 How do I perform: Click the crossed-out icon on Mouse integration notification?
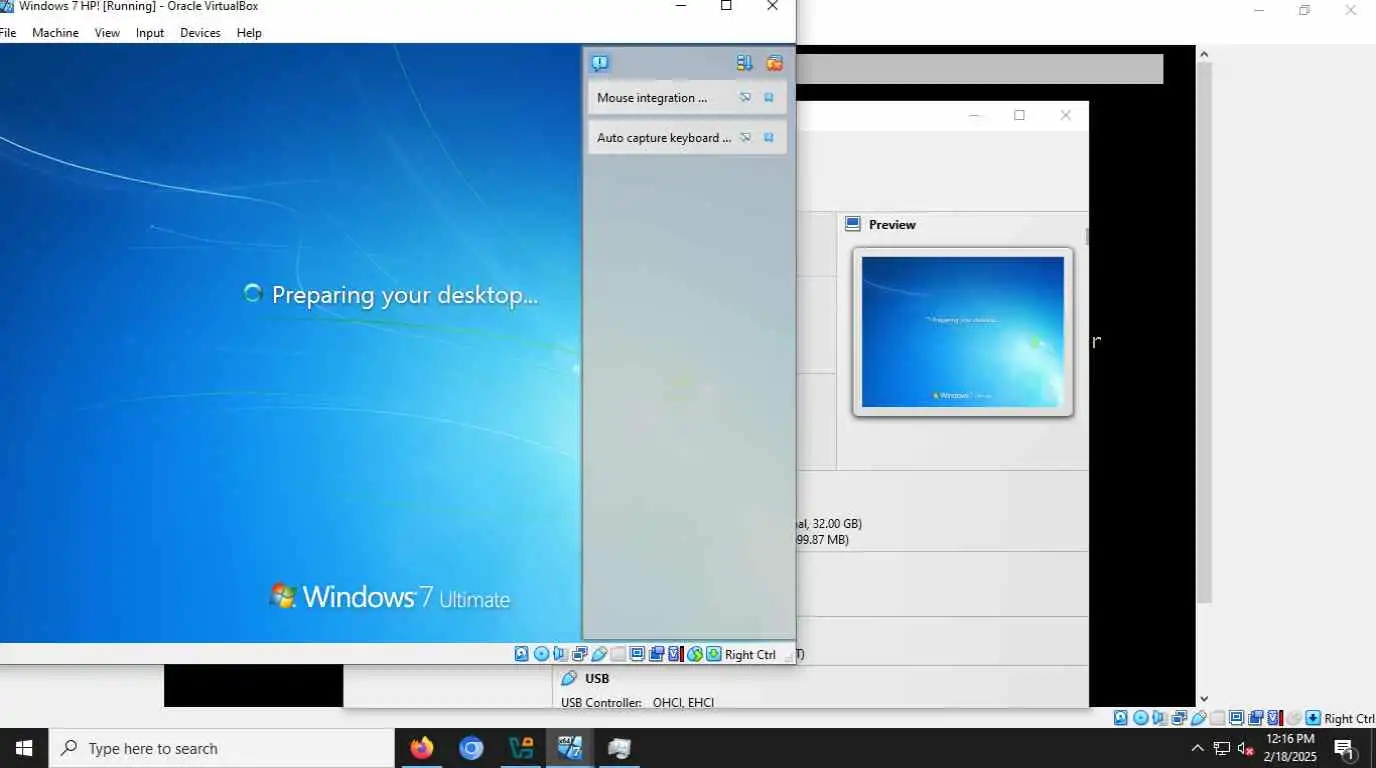tap(745, 97)
